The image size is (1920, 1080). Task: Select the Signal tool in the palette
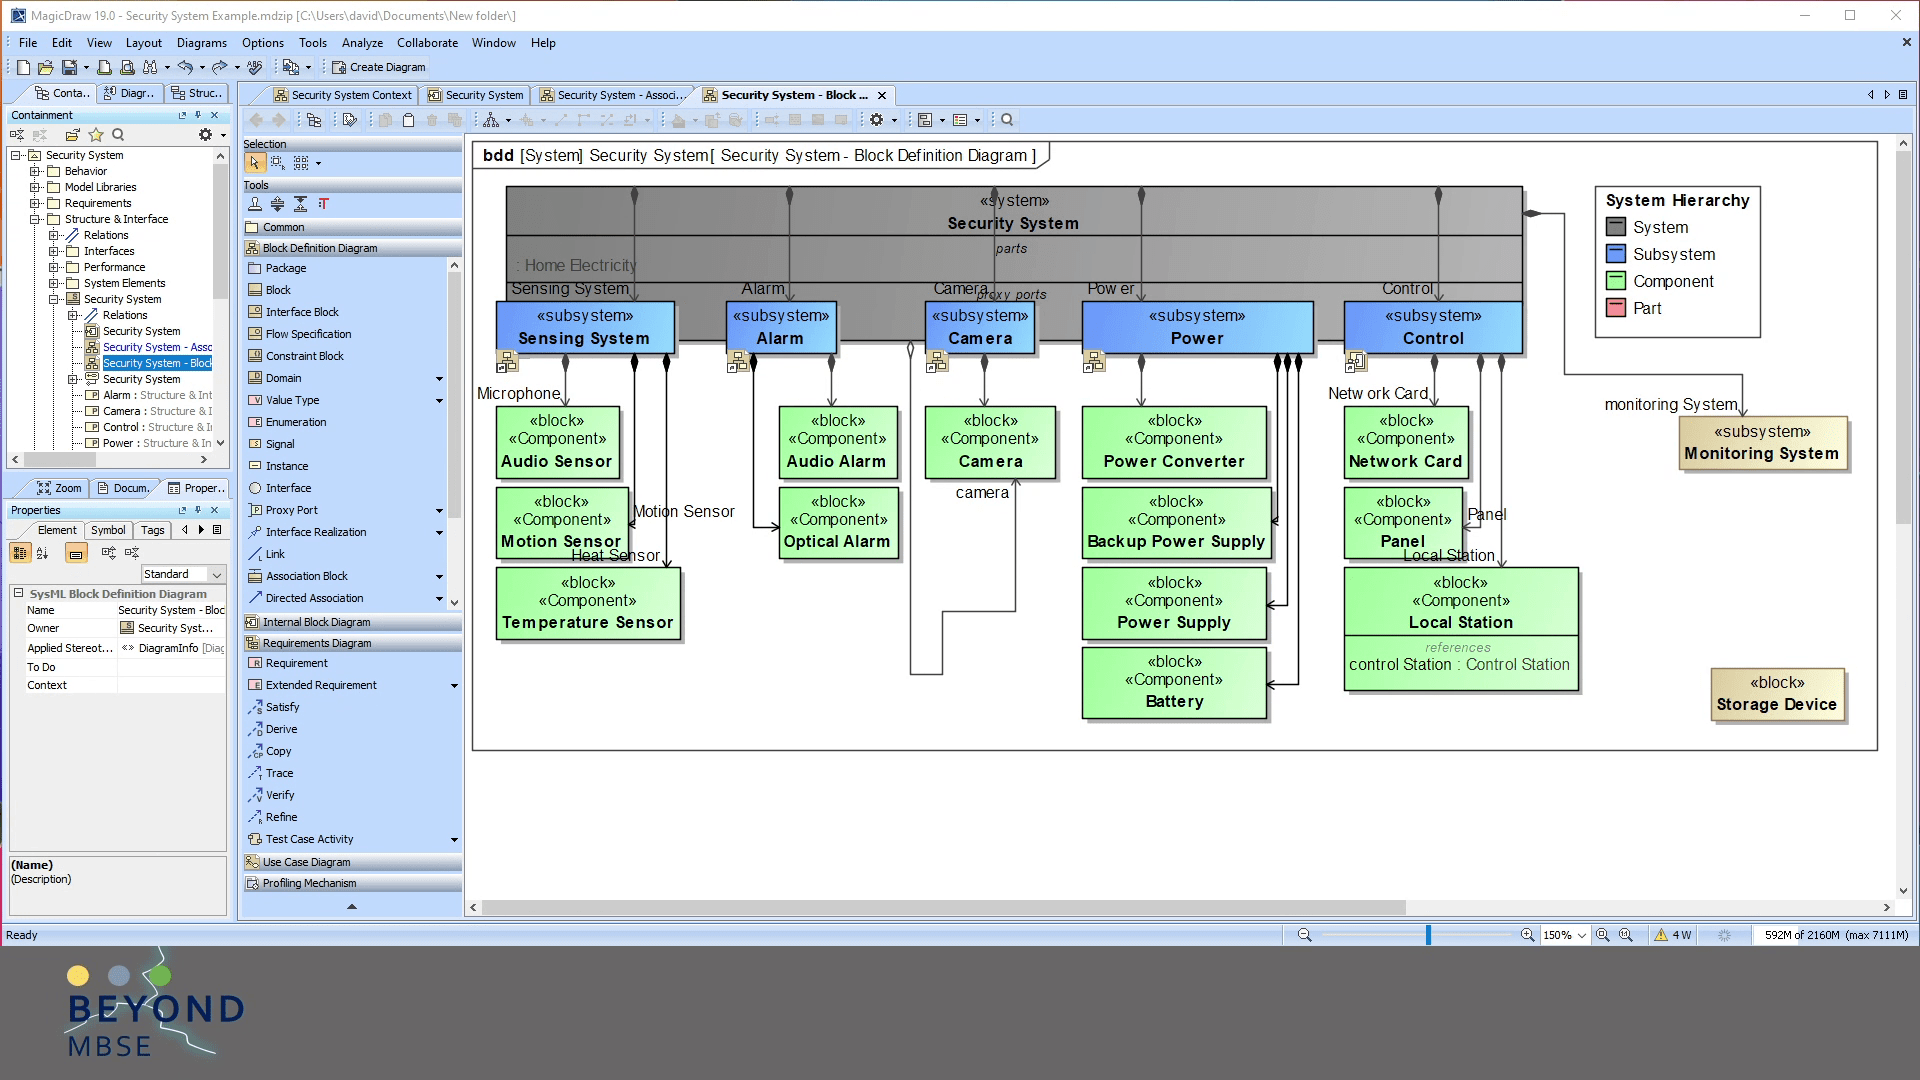click(277, 443)
